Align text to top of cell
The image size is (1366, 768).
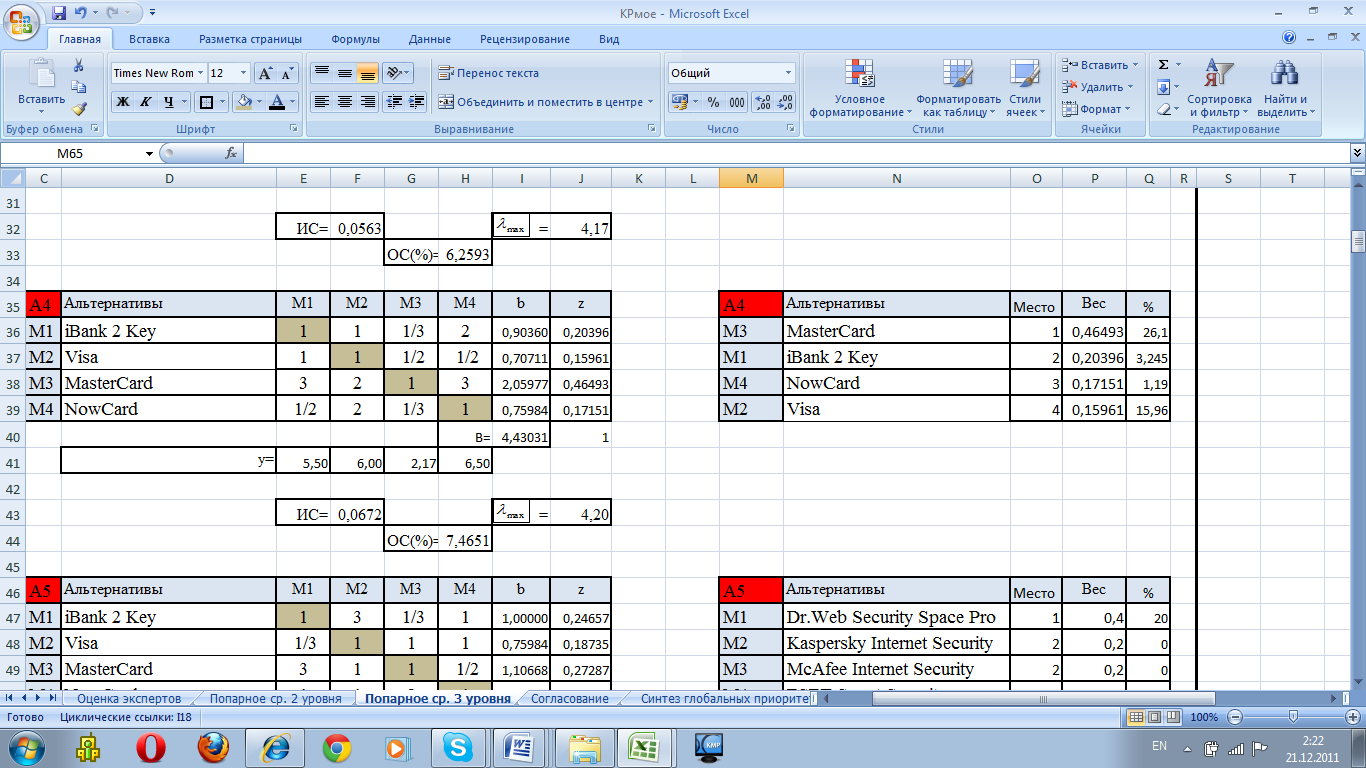click(x=321, y=73)
